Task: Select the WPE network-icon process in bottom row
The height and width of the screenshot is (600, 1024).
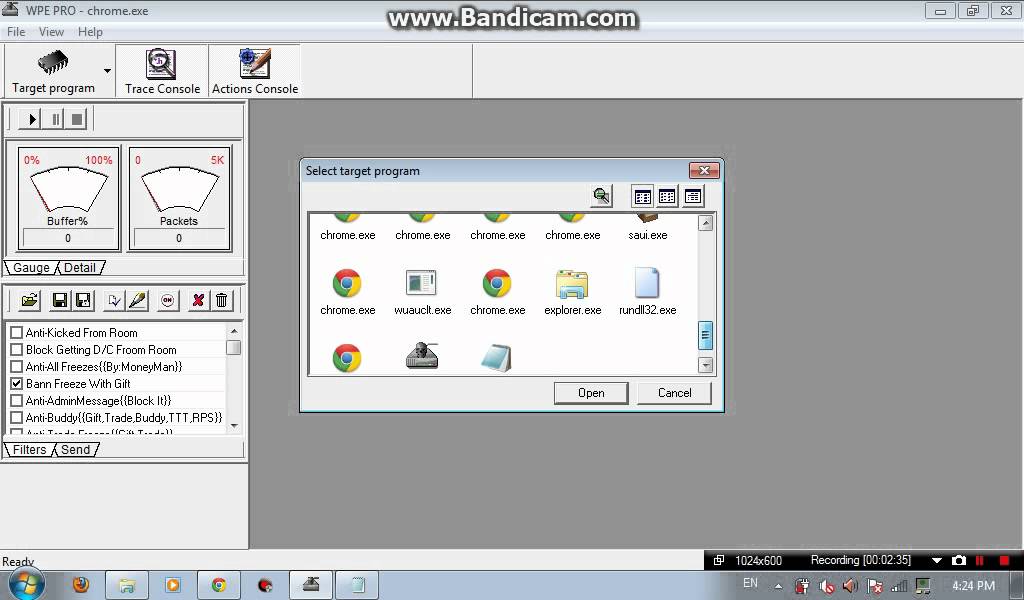Action: (422, 357)
